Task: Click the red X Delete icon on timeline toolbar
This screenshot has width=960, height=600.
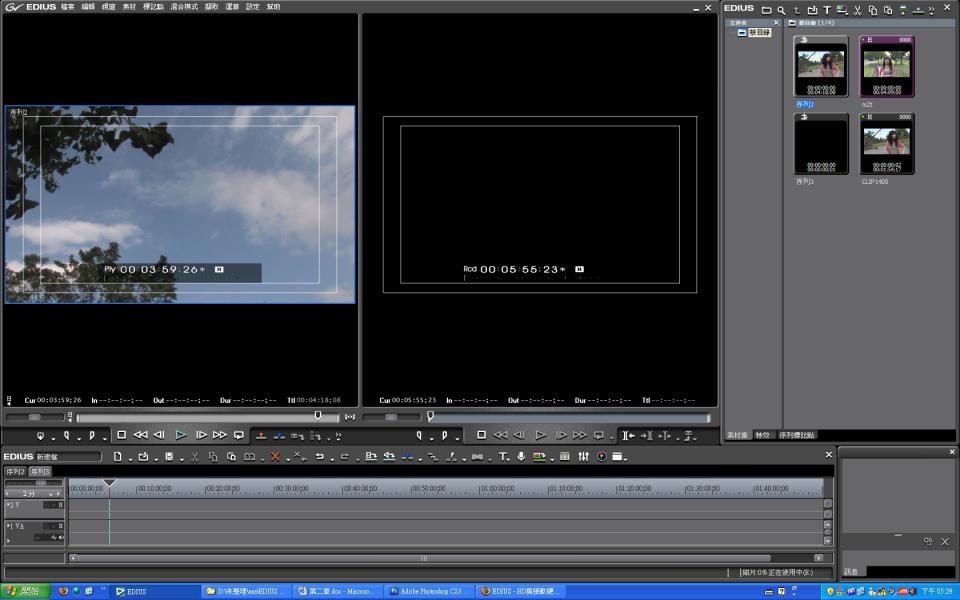Action: coord(275,457)
